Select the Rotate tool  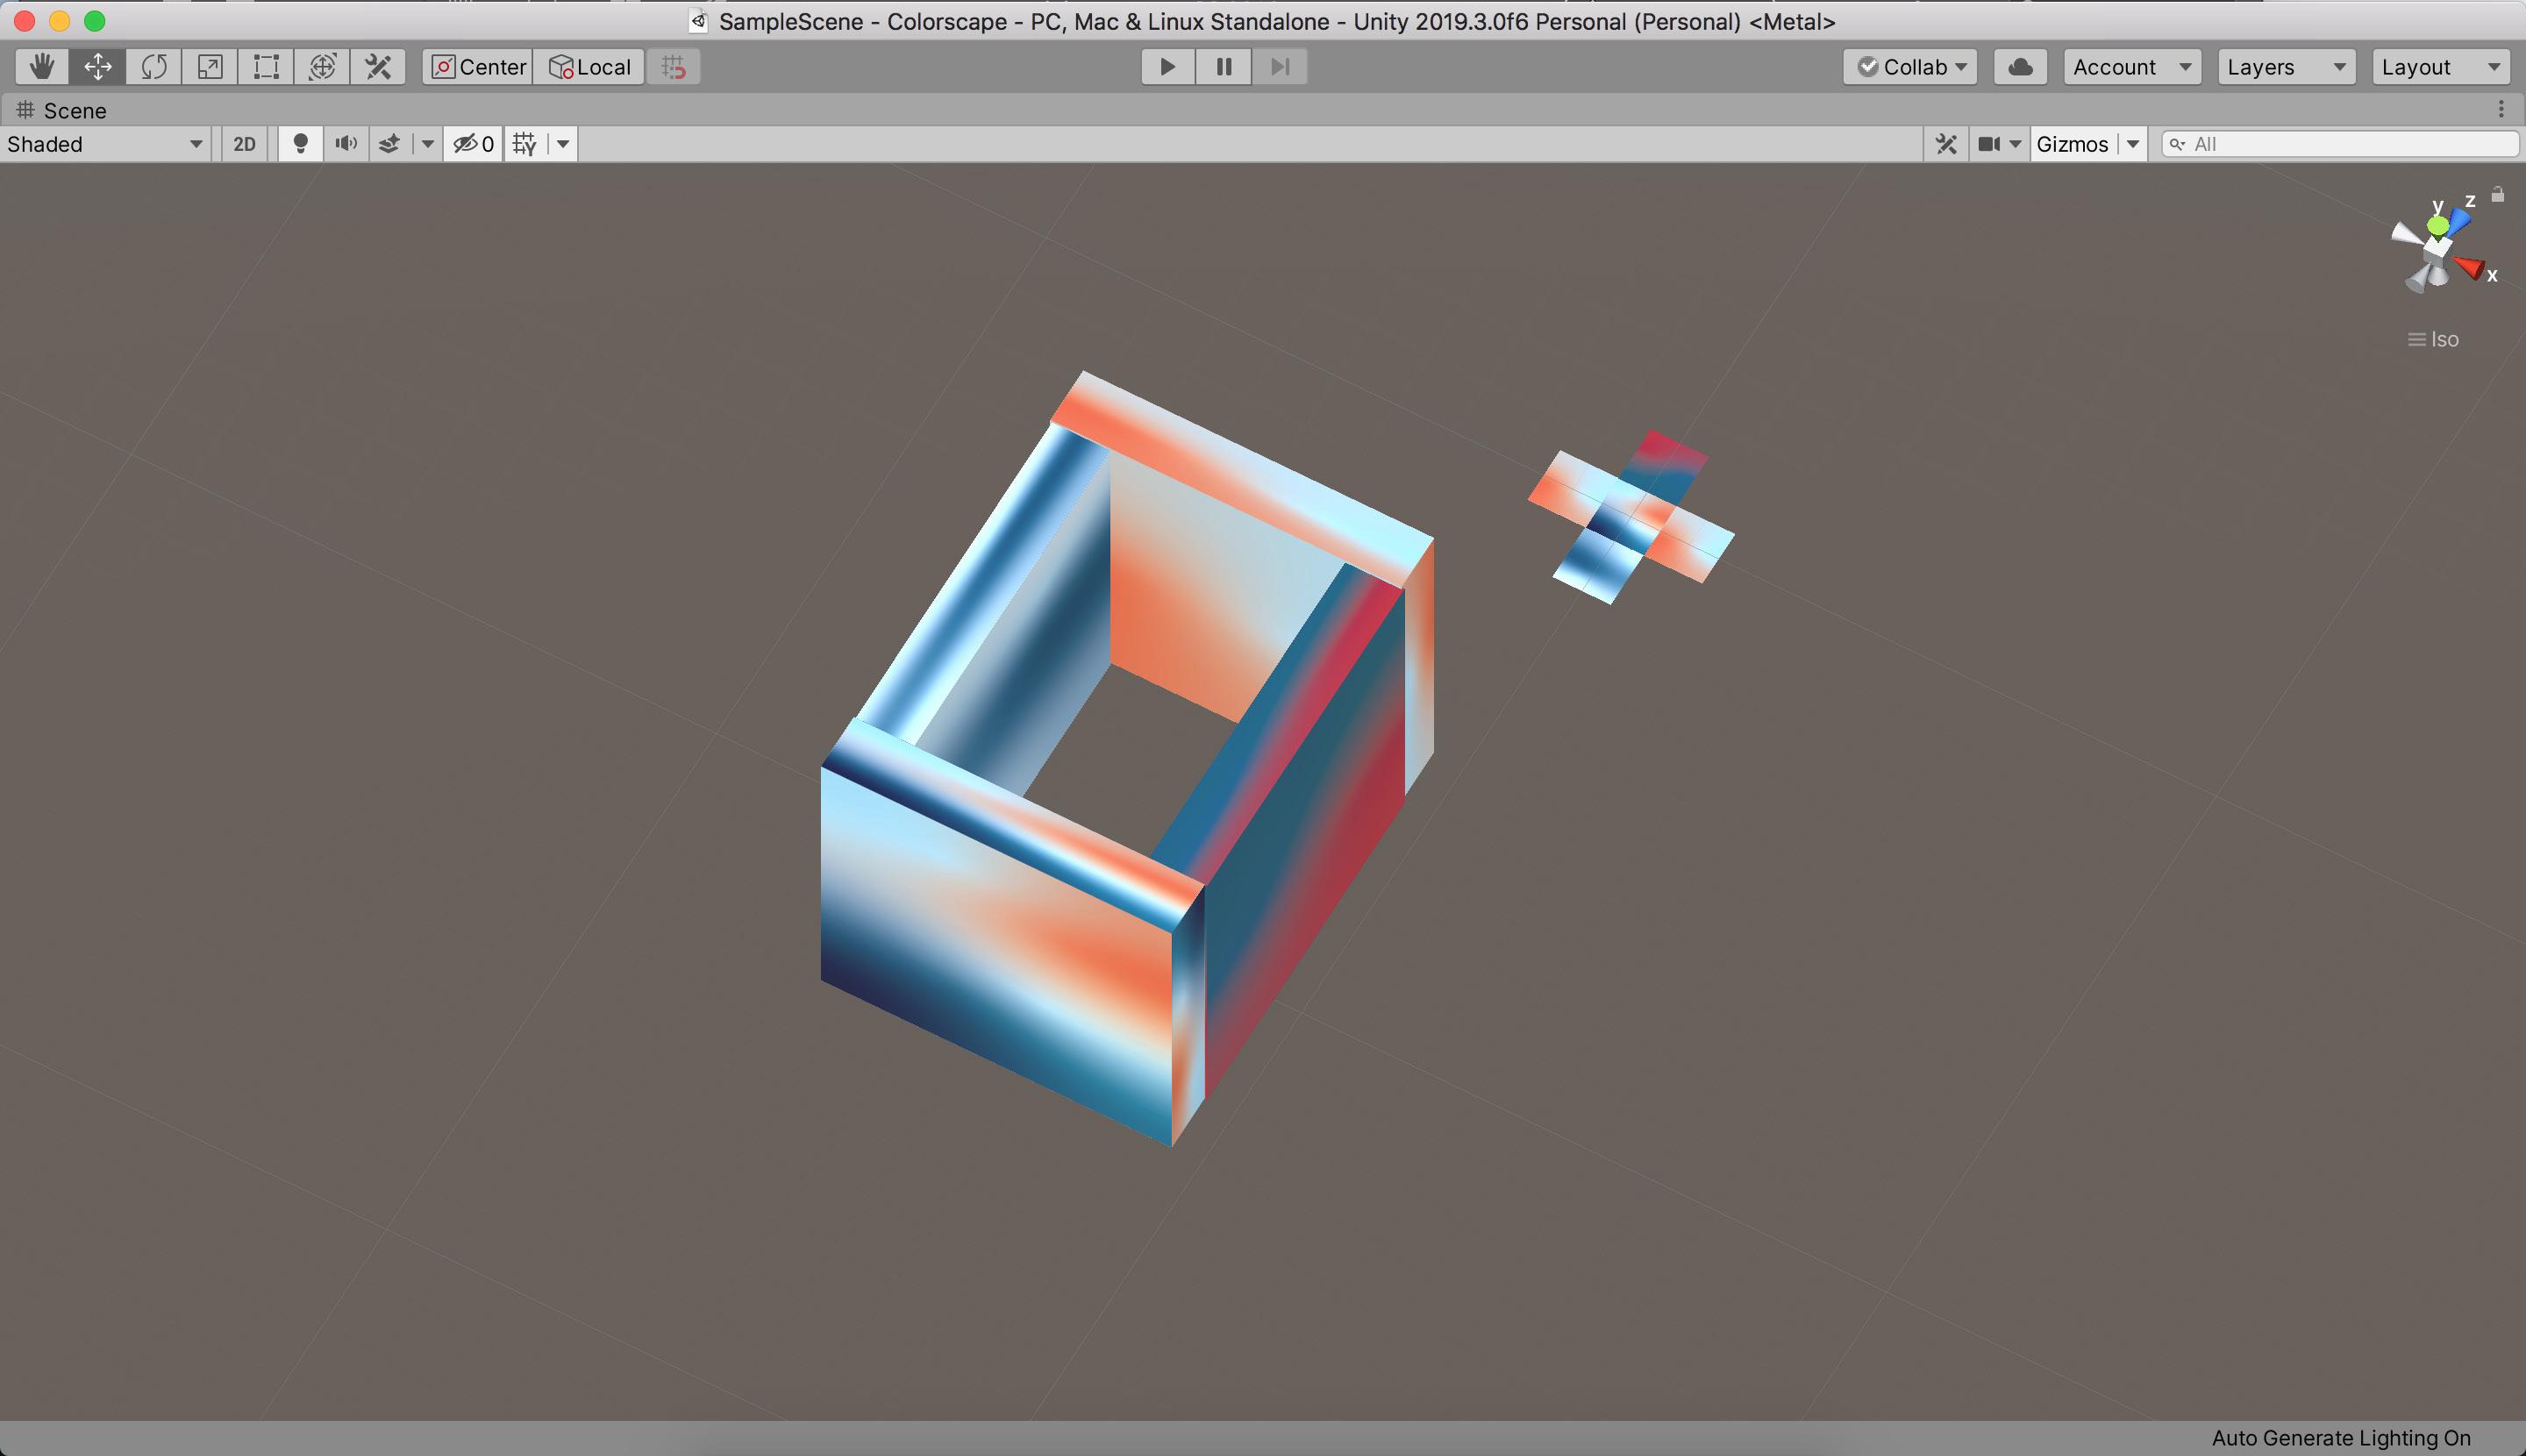click(x=154, y=67)
